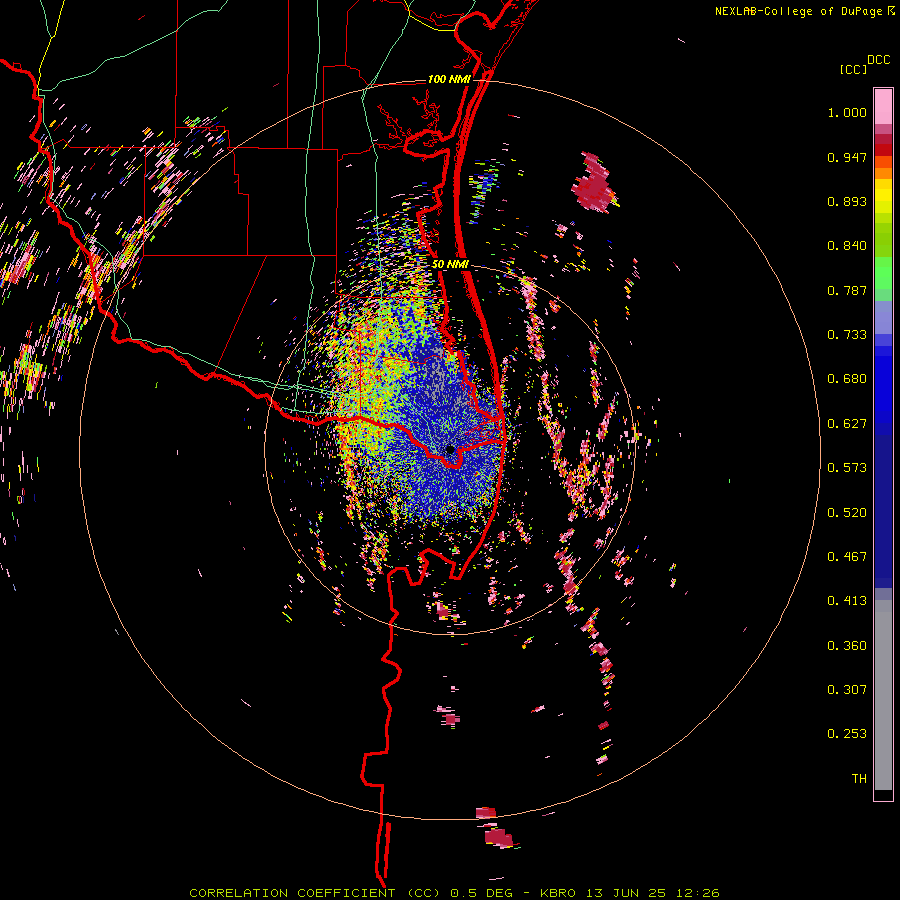Select the DCC label above the color scale

click(x=878, y=60)
